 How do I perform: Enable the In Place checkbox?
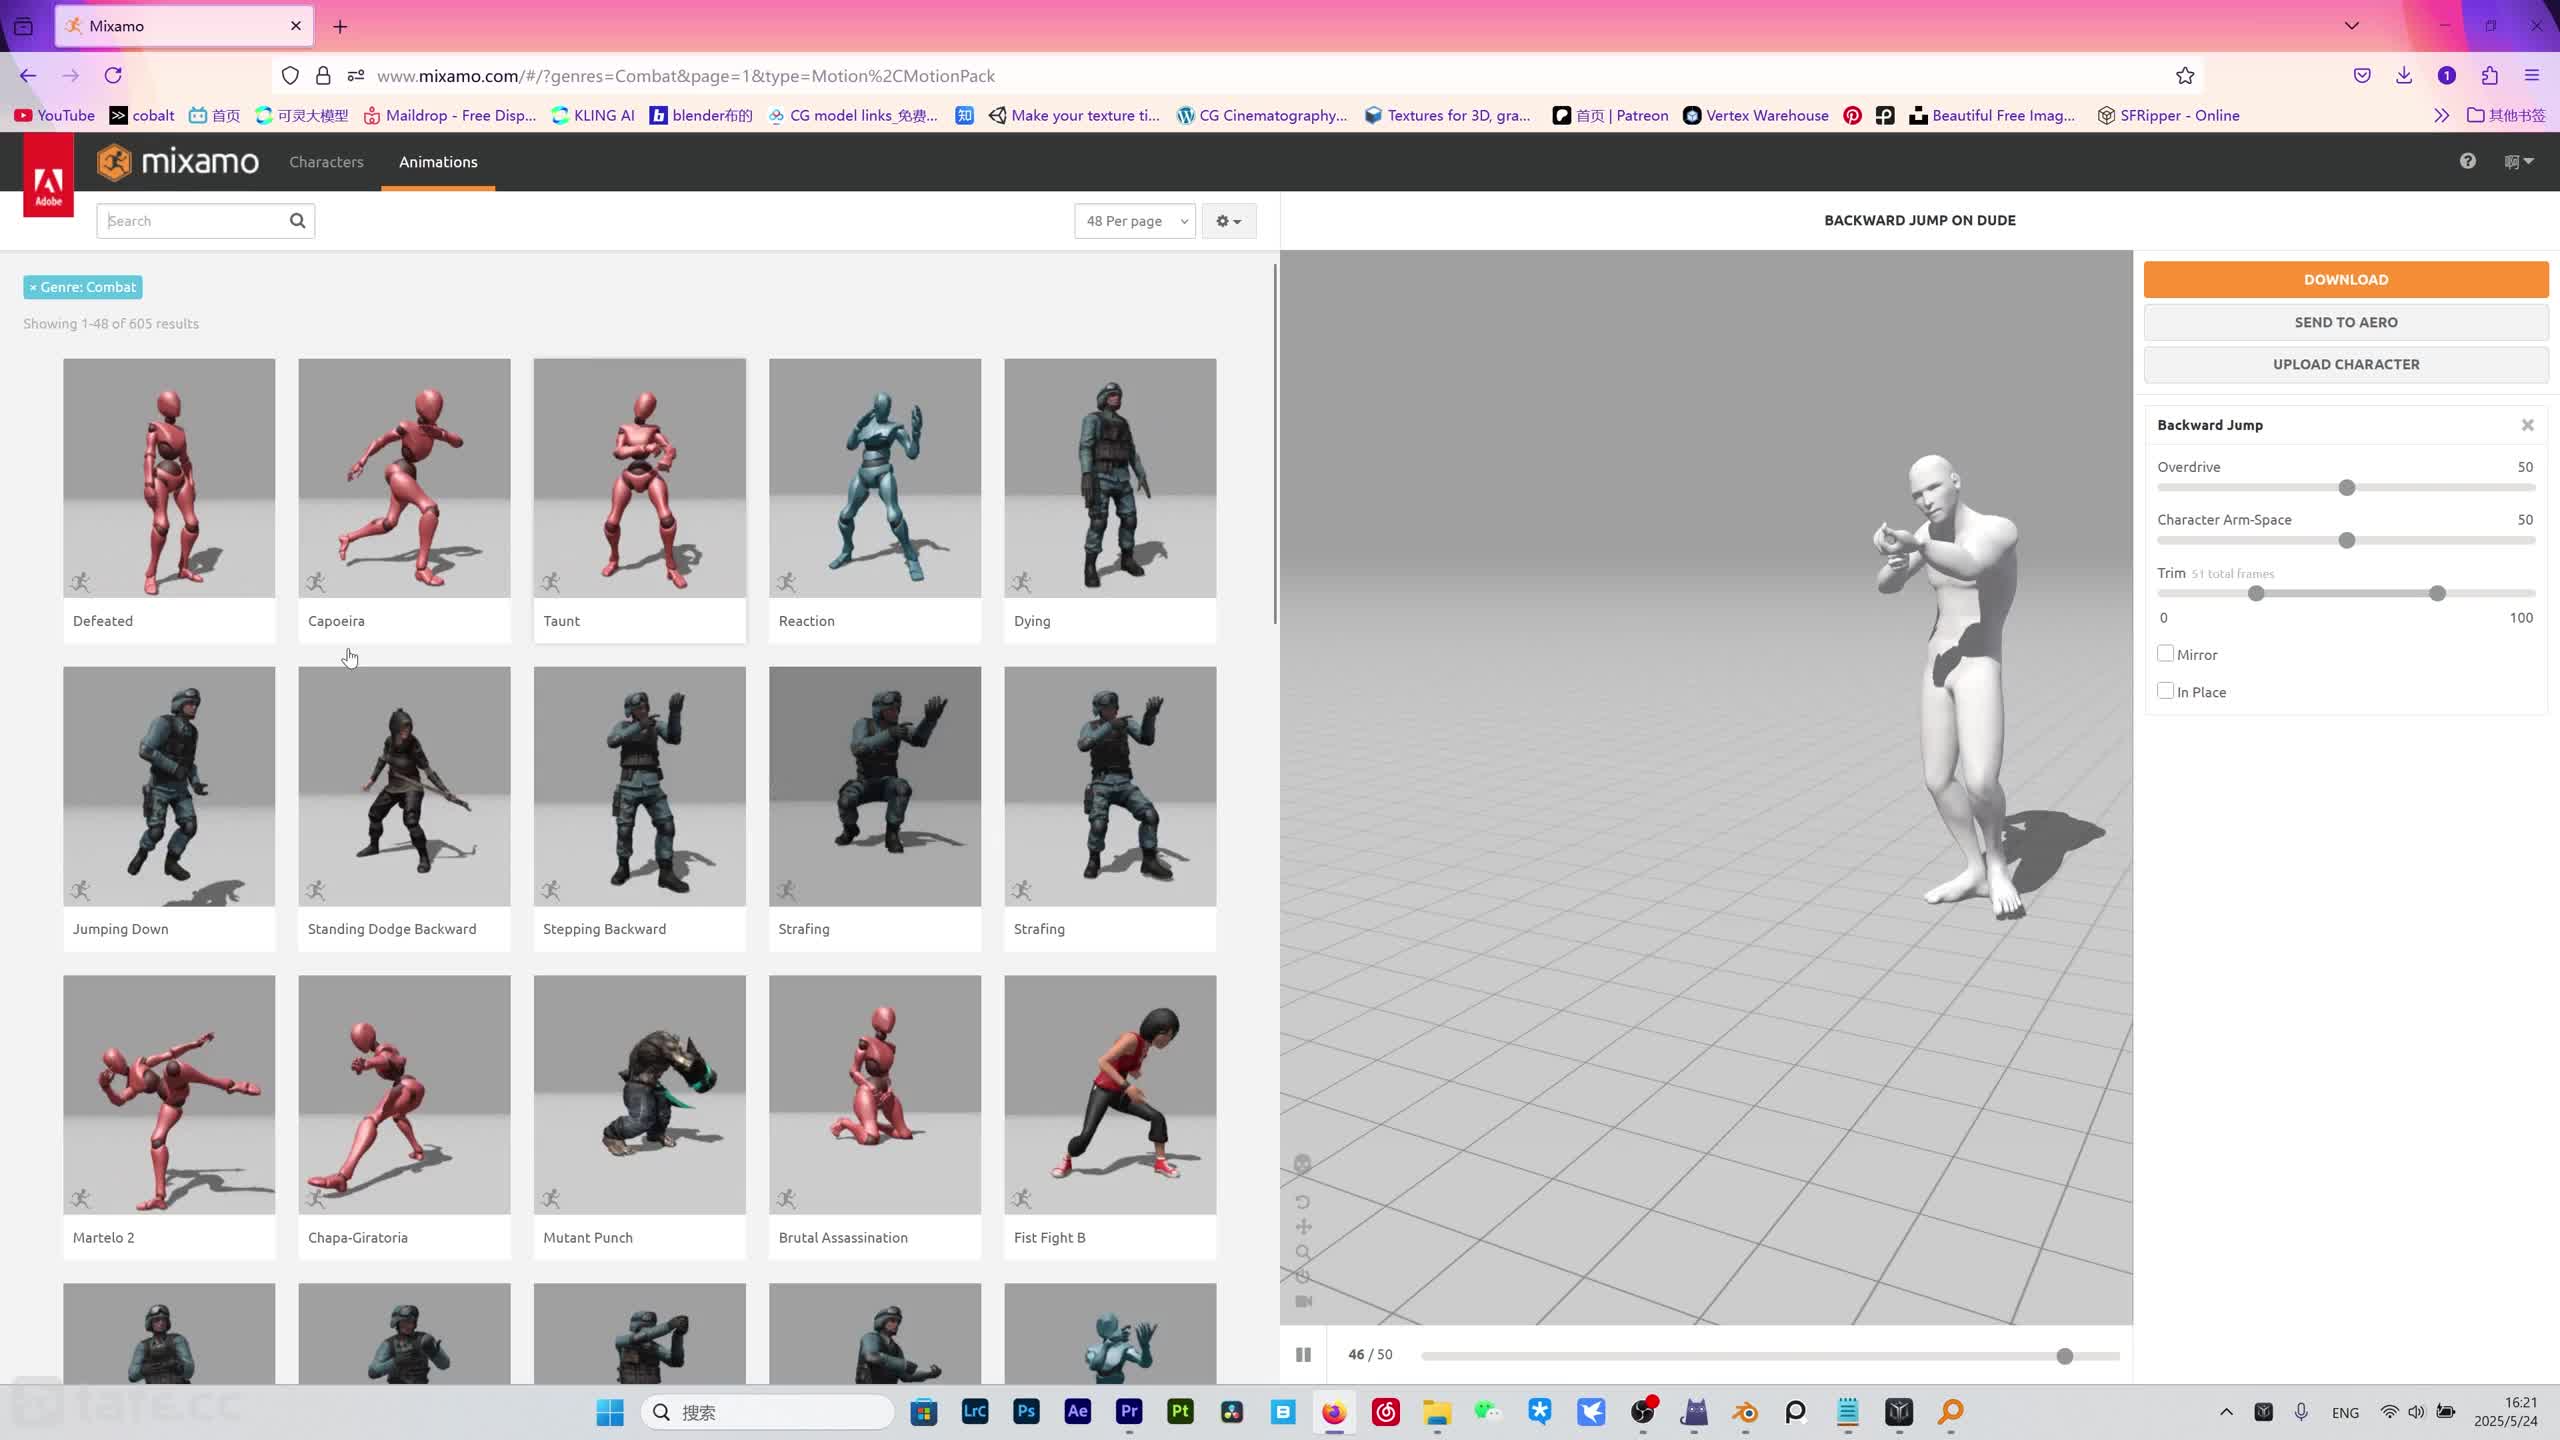click(2165, 690)
